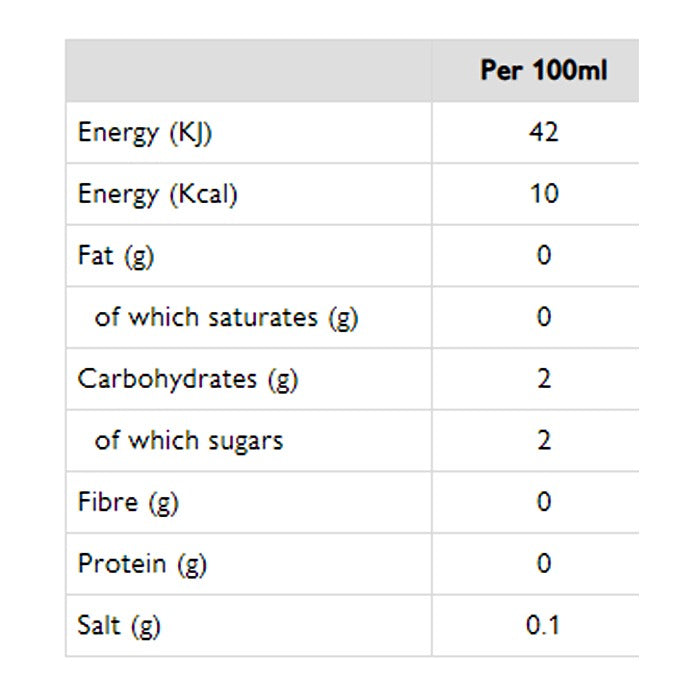Image resolution: width=700 pixels, height=700 pixels.
Task: Click the "Per 100ml" column header
Action: pyautogui.click(x=543, y=71)
